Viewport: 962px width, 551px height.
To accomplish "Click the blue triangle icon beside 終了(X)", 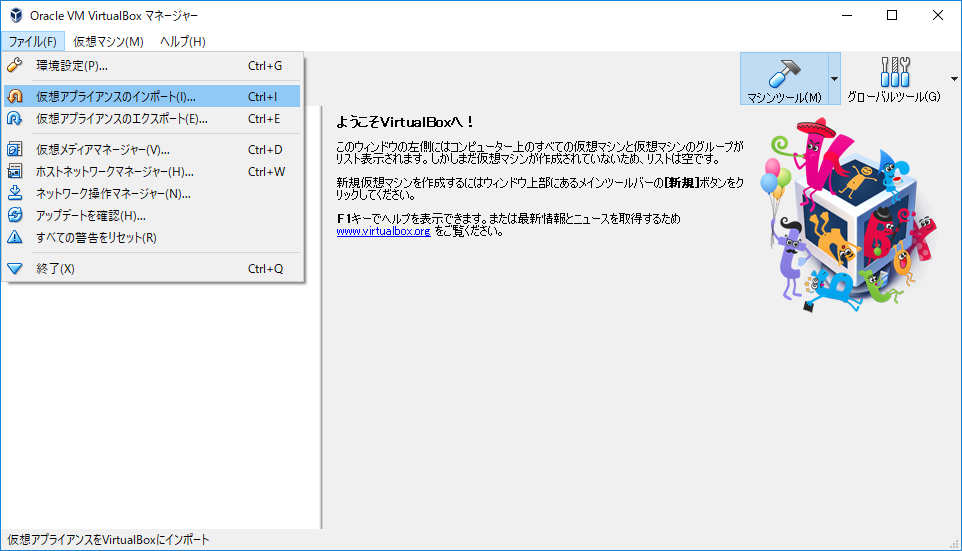I will coord(15,268).
